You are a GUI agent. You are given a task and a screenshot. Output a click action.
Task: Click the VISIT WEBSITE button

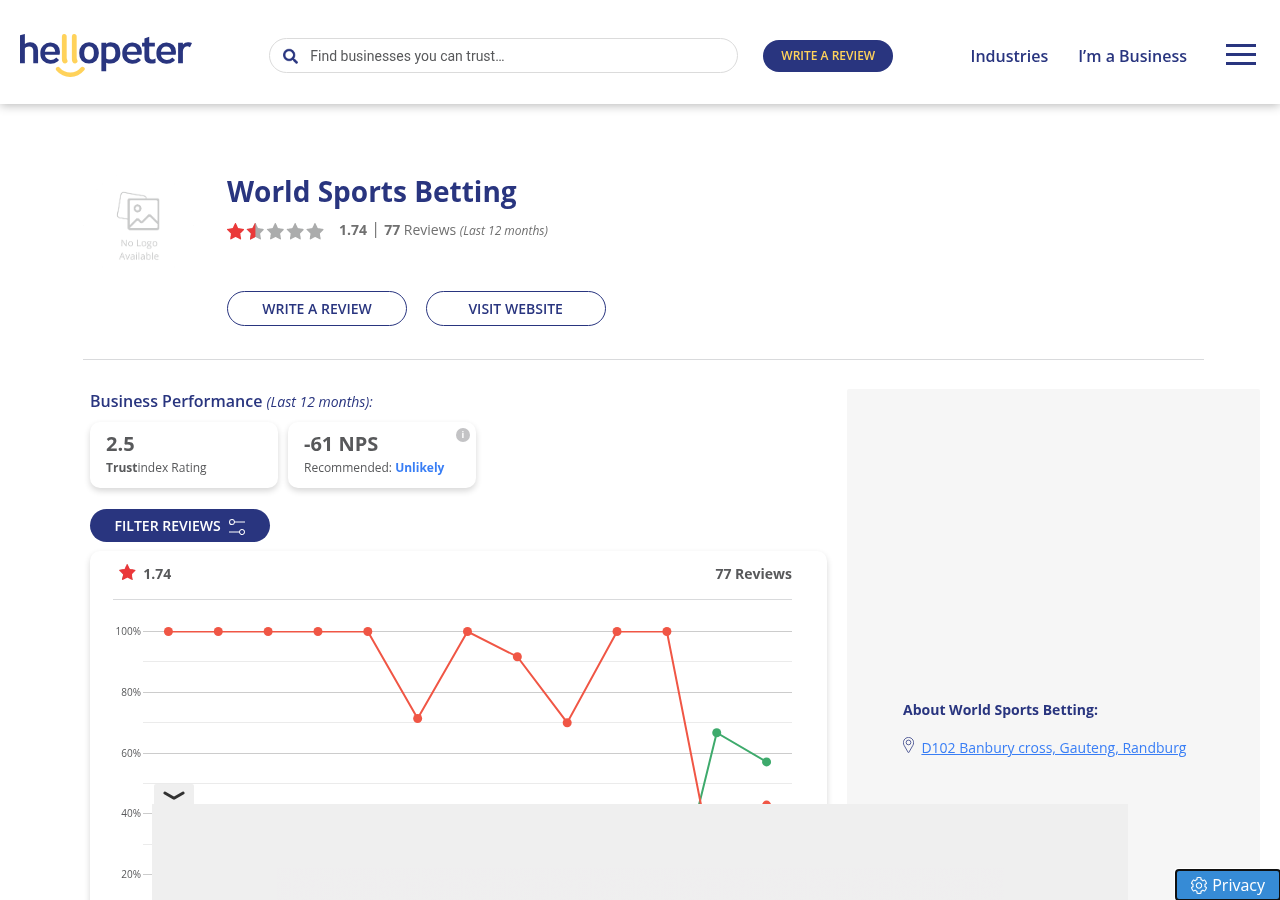click(516, 309)
